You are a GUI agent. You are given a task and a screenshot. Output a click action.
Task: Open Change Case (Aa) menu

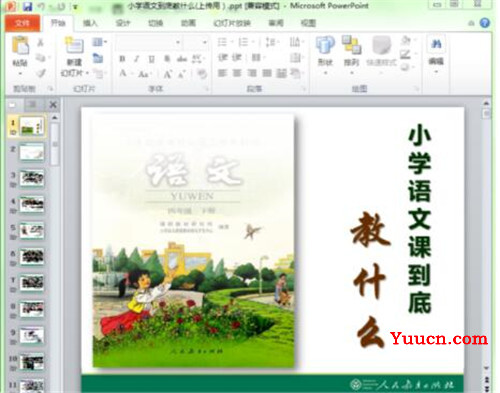tap(144, 74)
